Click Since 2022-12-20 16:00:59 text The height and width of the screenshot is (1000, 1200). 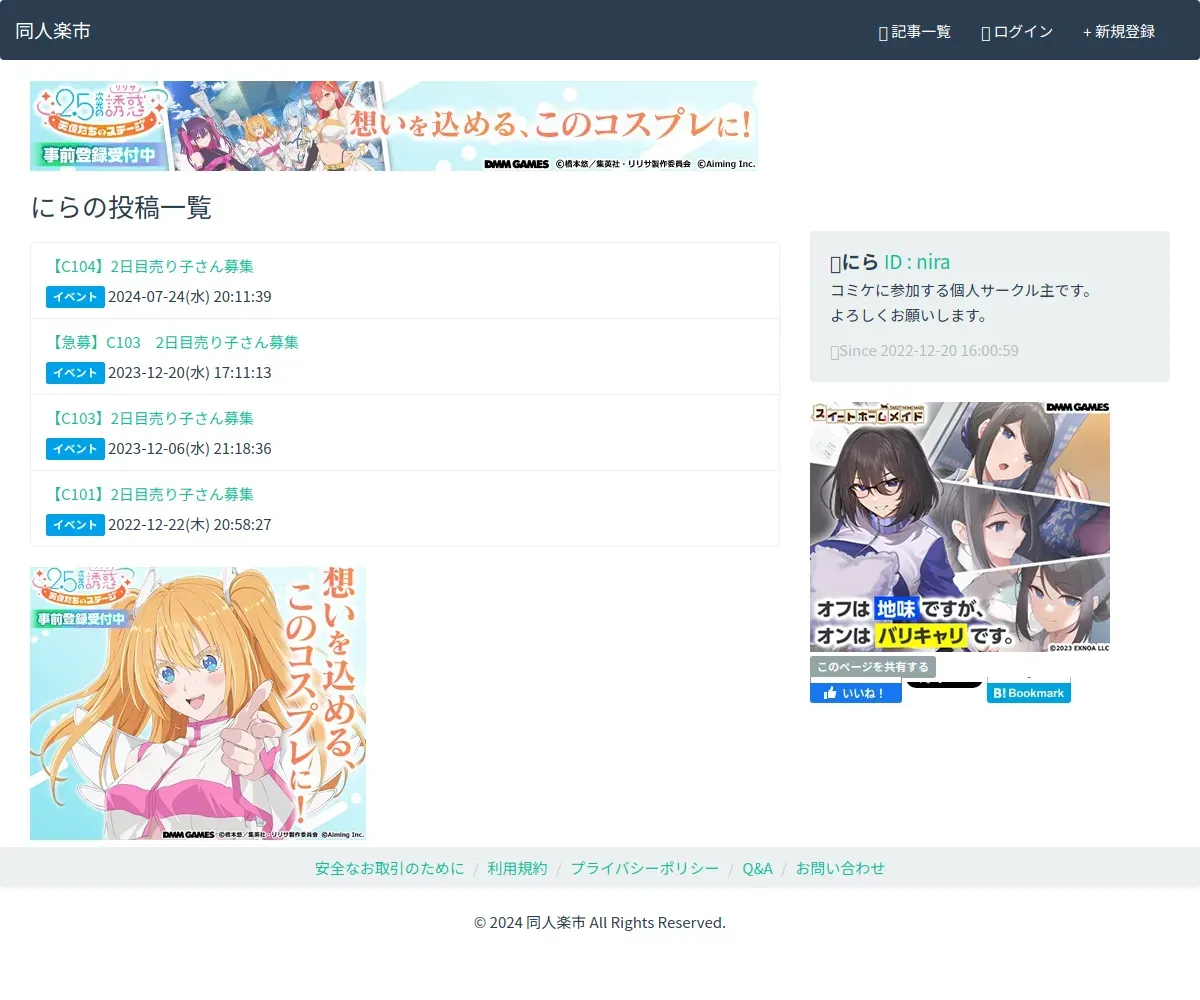click(928, 351)
